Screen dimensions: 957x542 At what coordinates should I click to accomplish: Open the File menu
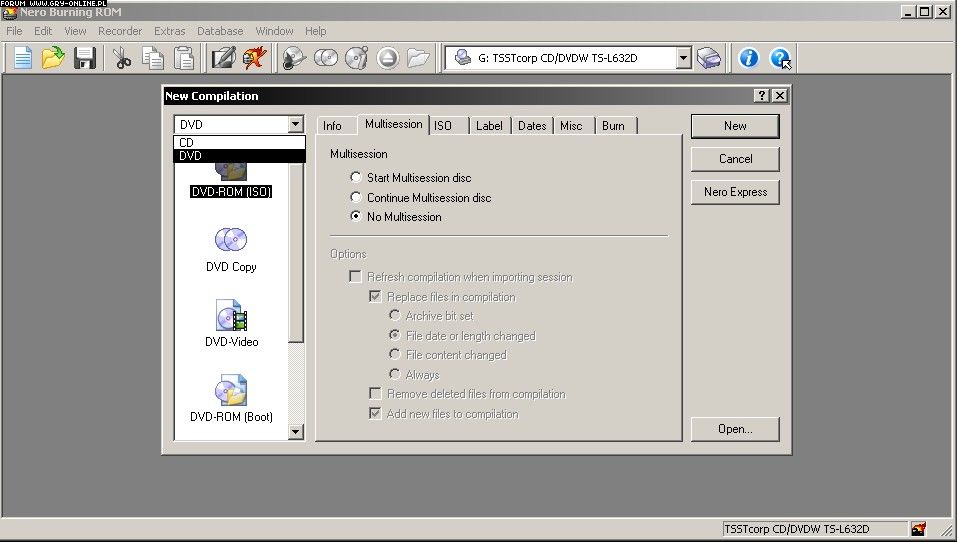(14, 31)
